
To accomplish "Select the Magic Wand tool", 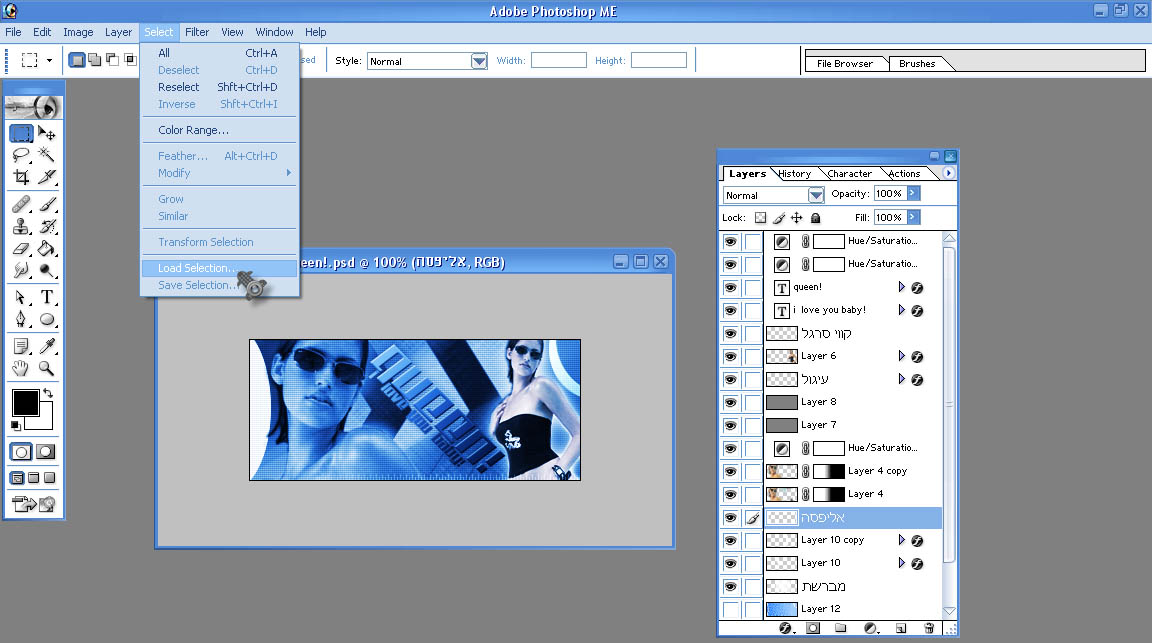I will pyautogui.click(x=47, y=155).
